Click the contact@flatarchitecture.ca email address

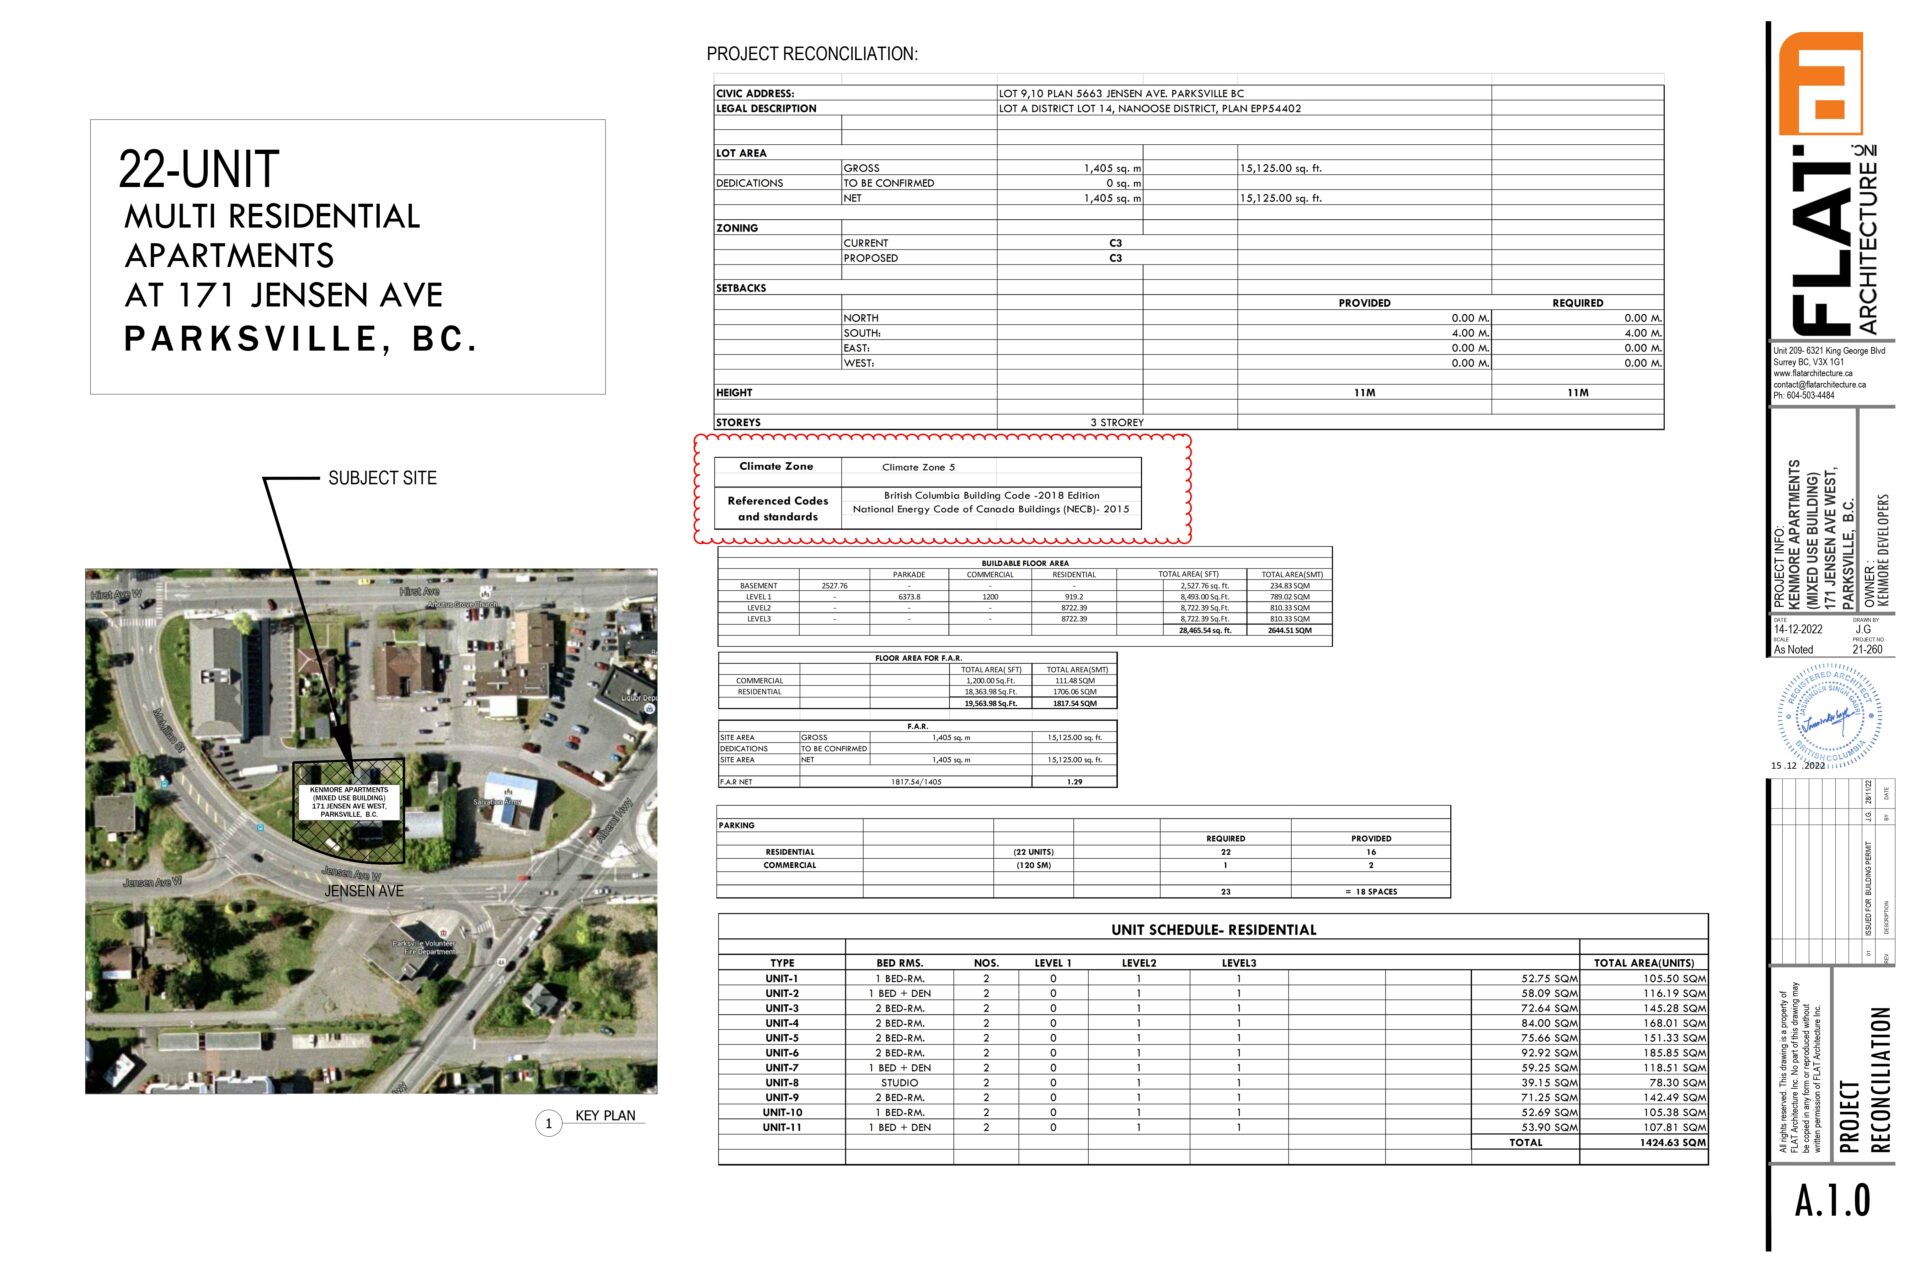(x=1819, y=384)
